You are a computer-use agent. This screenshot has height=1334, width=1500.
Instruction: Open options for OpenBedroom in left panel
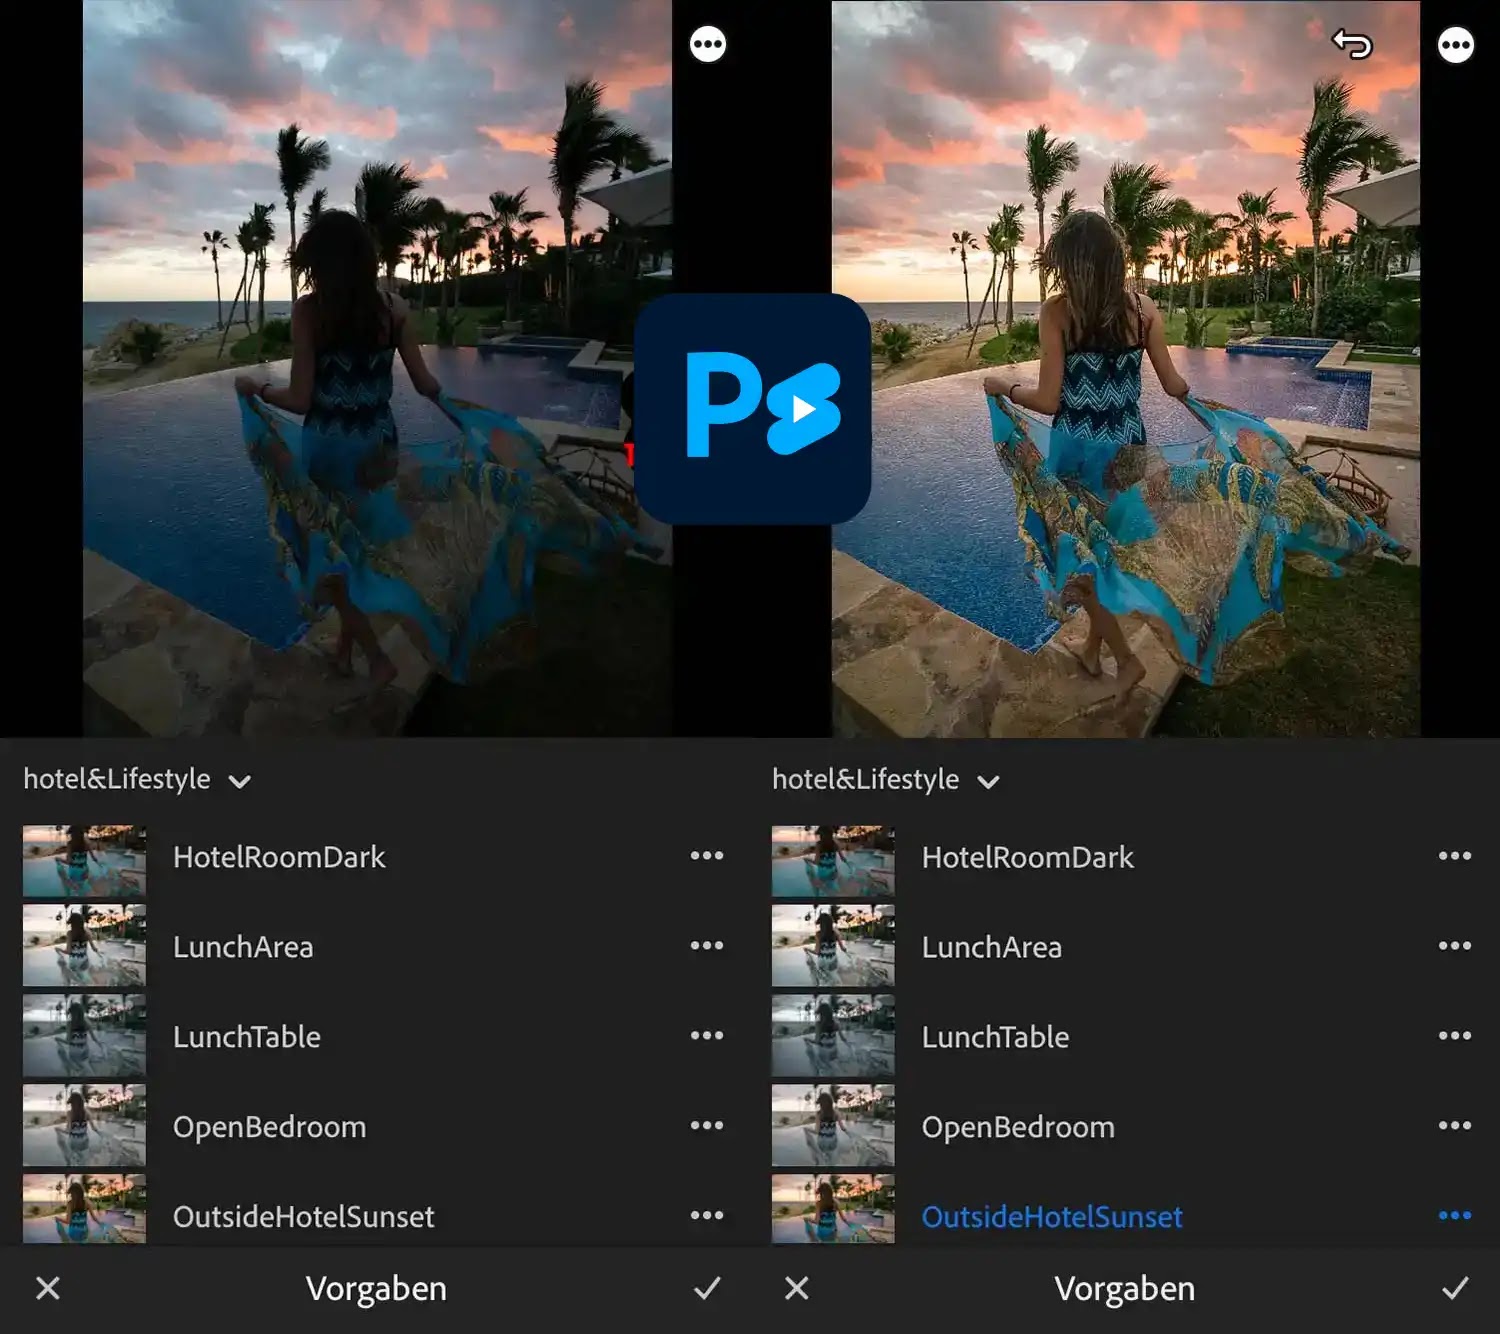click(707, 1126)
